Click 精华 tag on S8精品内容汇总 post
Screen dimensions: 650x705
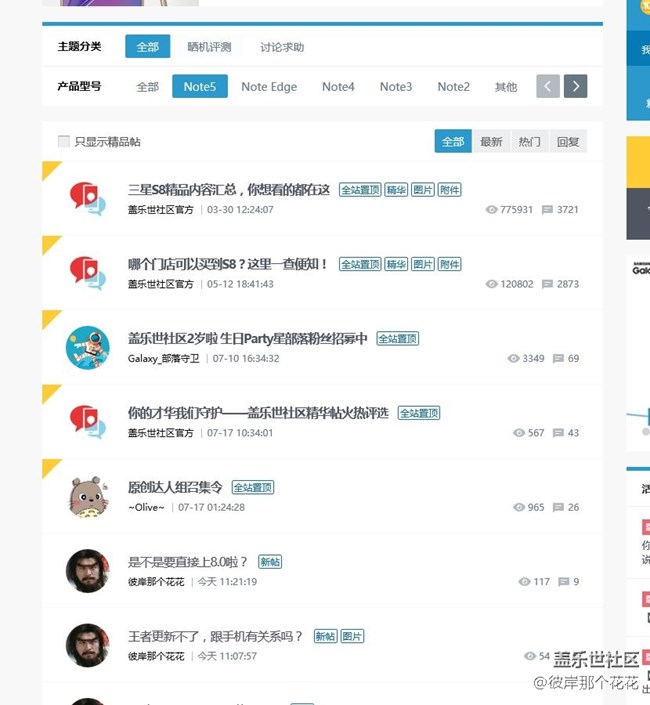click(396, 190)
